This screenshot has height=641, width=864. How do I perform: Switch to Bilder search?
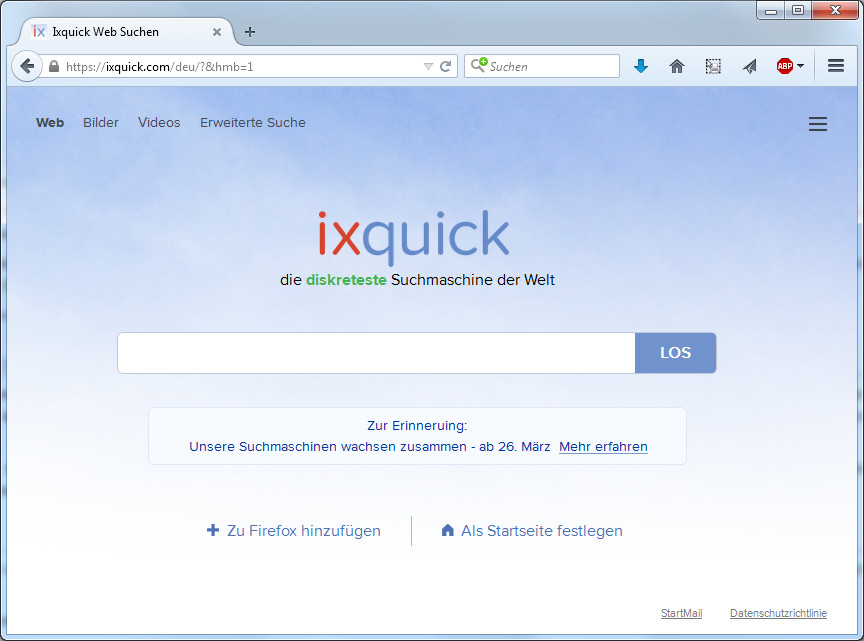point(101,123)
